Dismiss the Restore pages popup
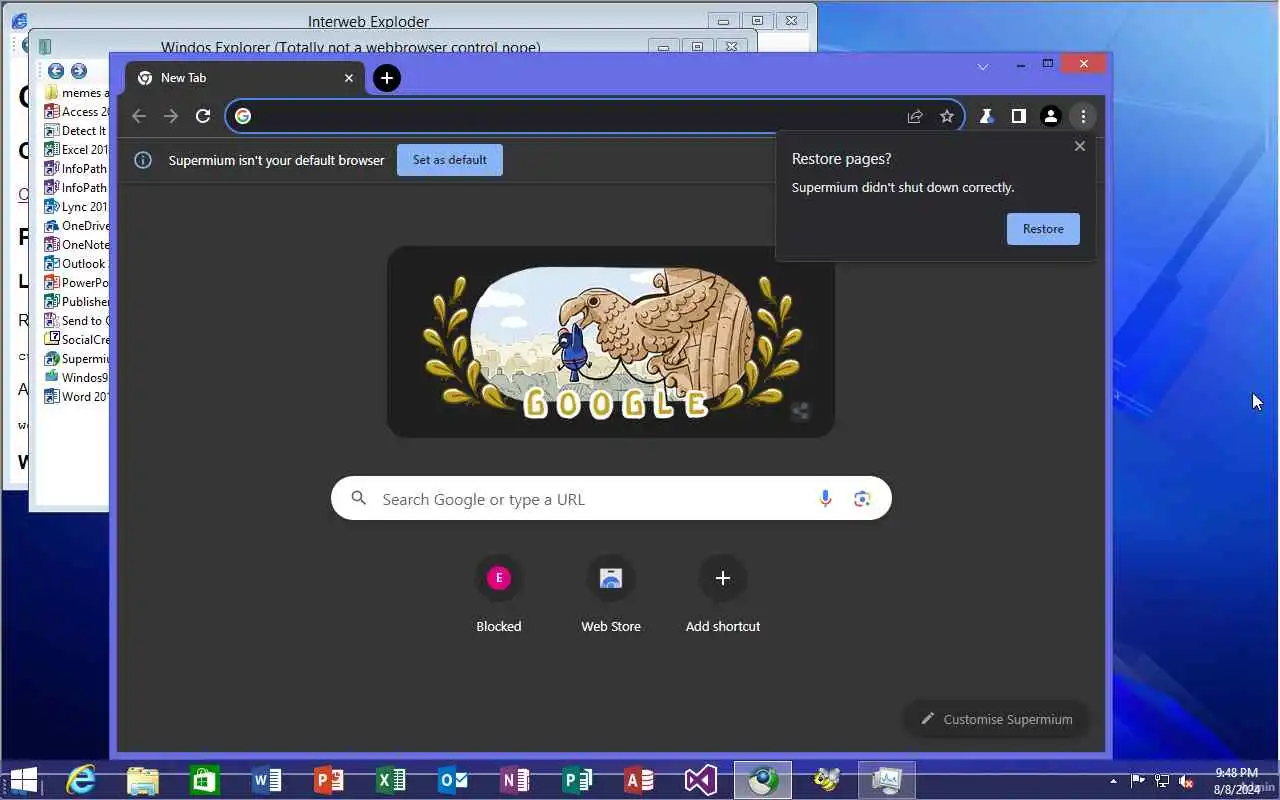 [x=1079, y=146]
